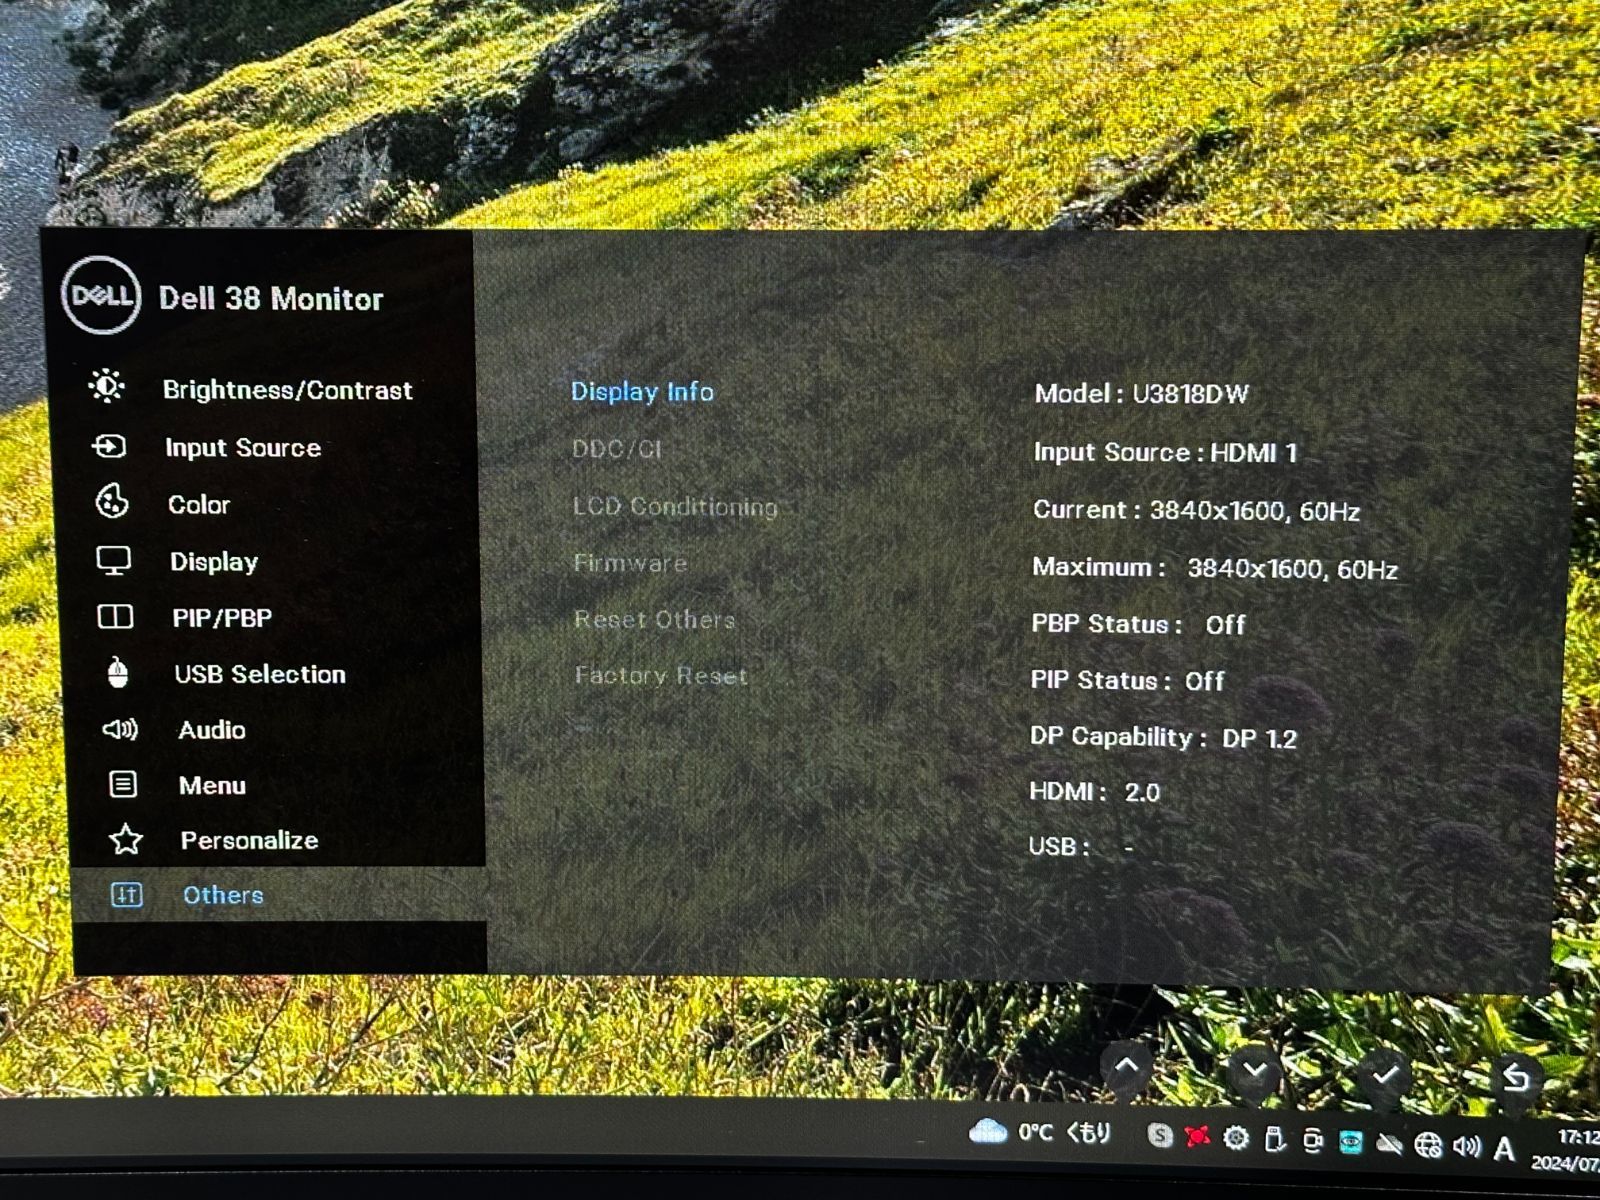Open the gear settings tray icon

click(1236, 1138)
